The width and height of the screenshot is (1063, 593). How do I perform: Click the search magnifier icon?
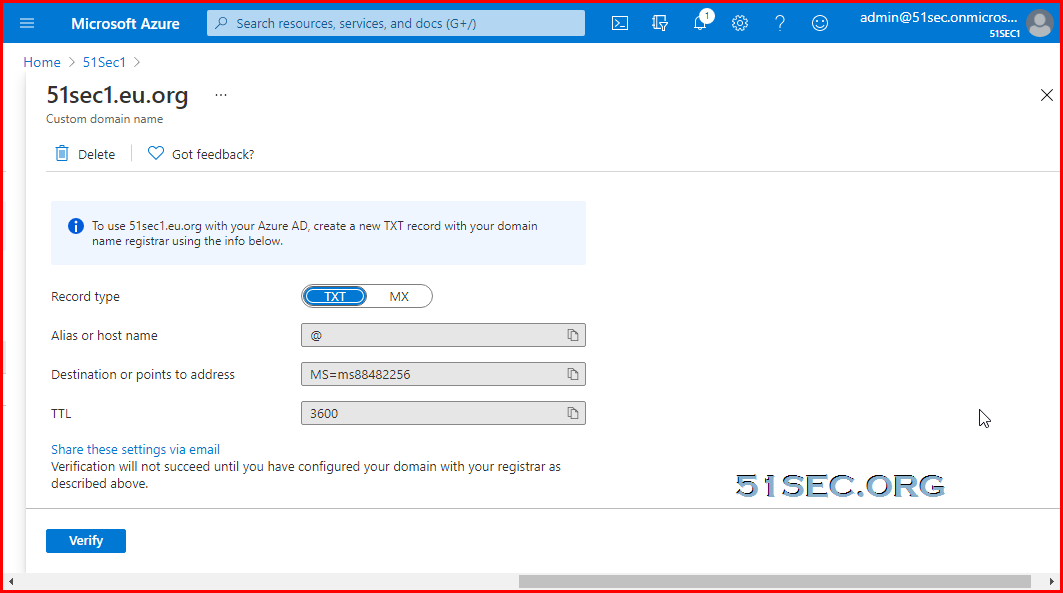pos(221,23)
